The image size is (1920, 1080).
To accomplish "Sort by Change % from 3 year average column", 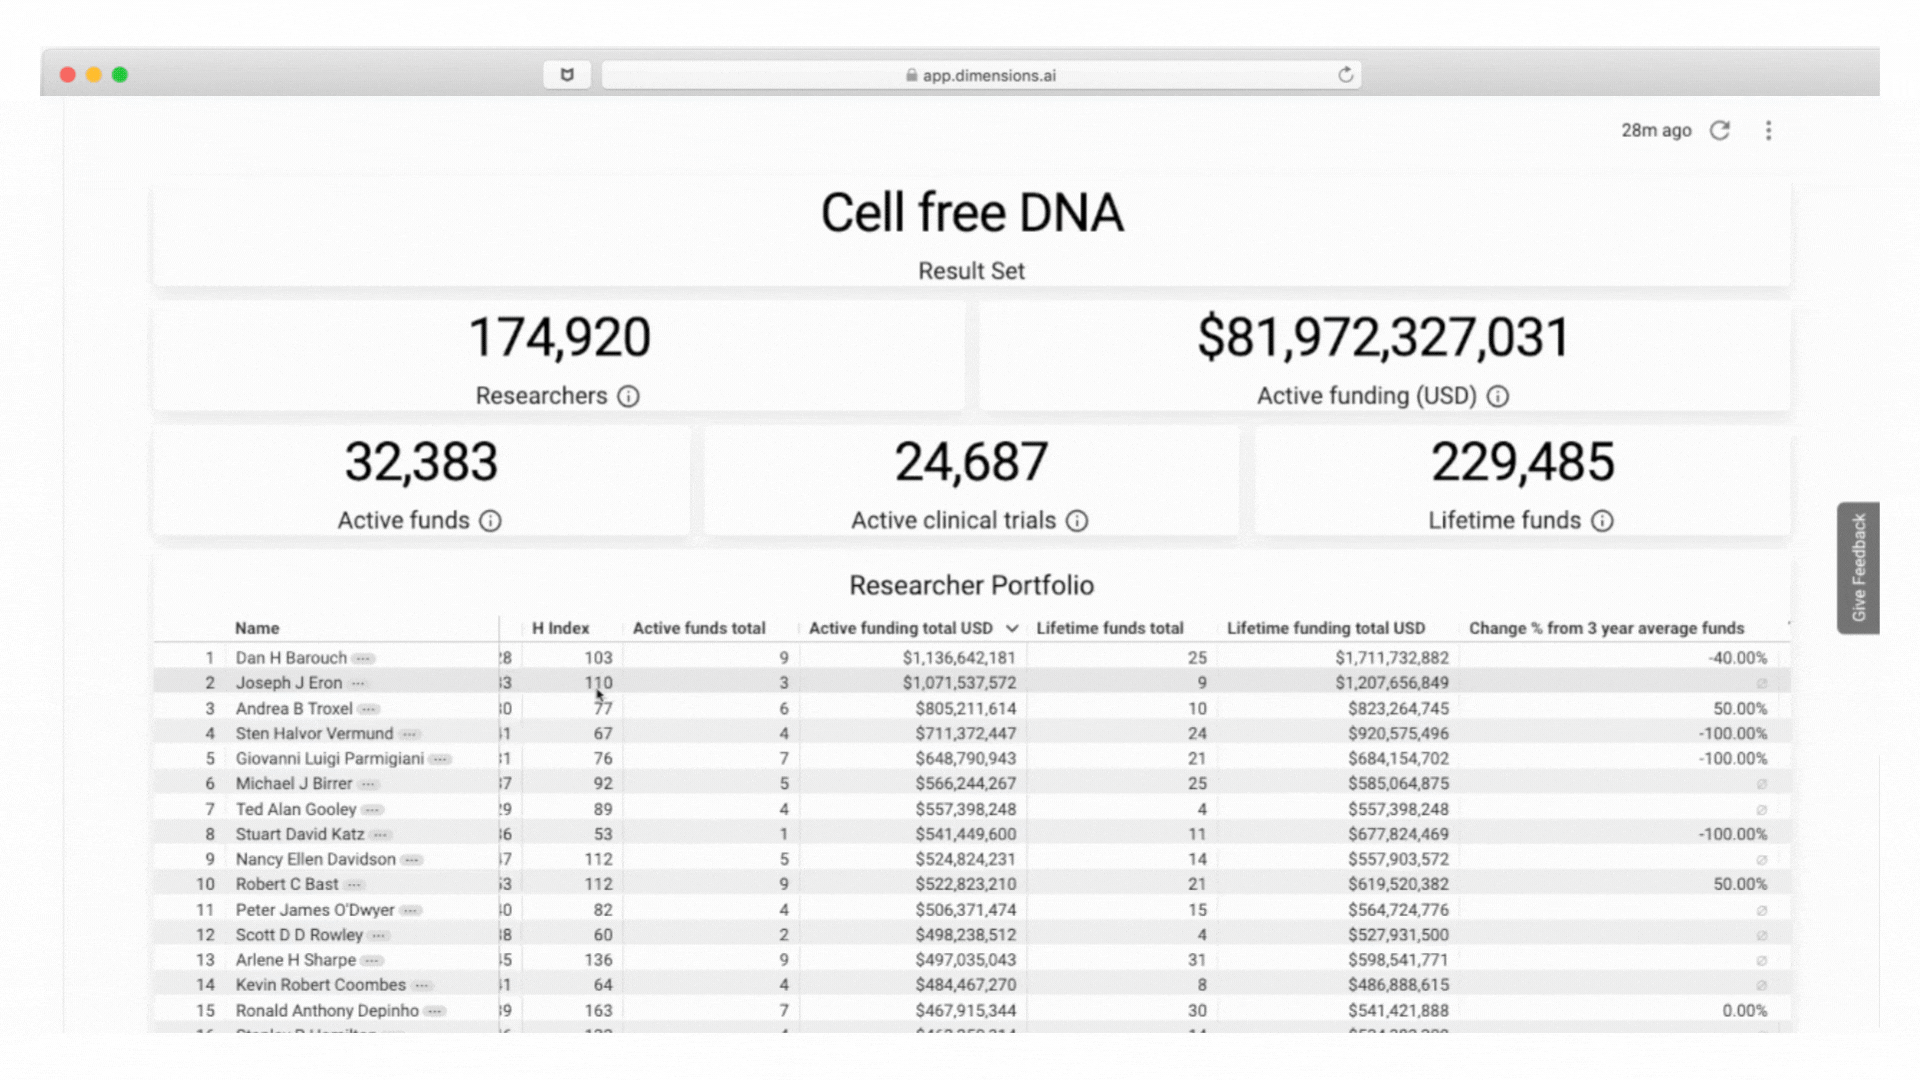I will [1605, 628].
